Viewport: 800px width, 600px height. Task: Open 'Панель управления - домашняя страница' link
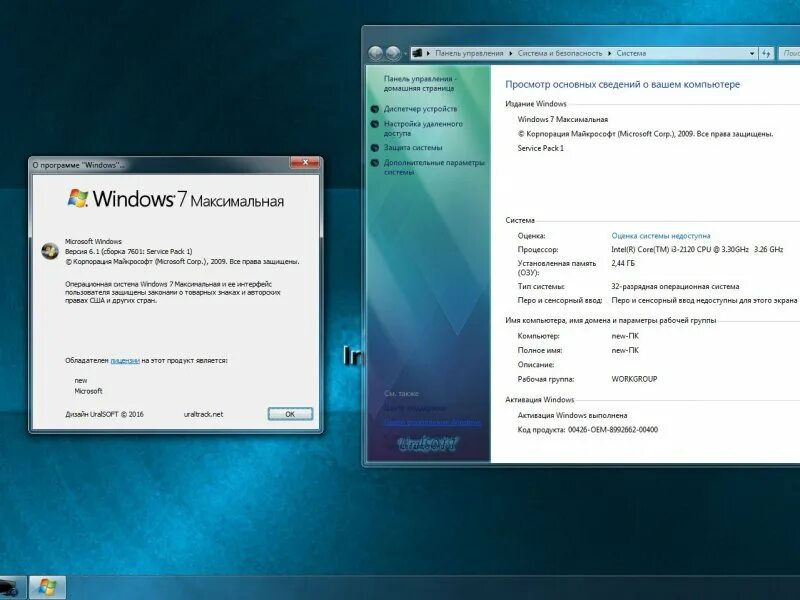420,83
